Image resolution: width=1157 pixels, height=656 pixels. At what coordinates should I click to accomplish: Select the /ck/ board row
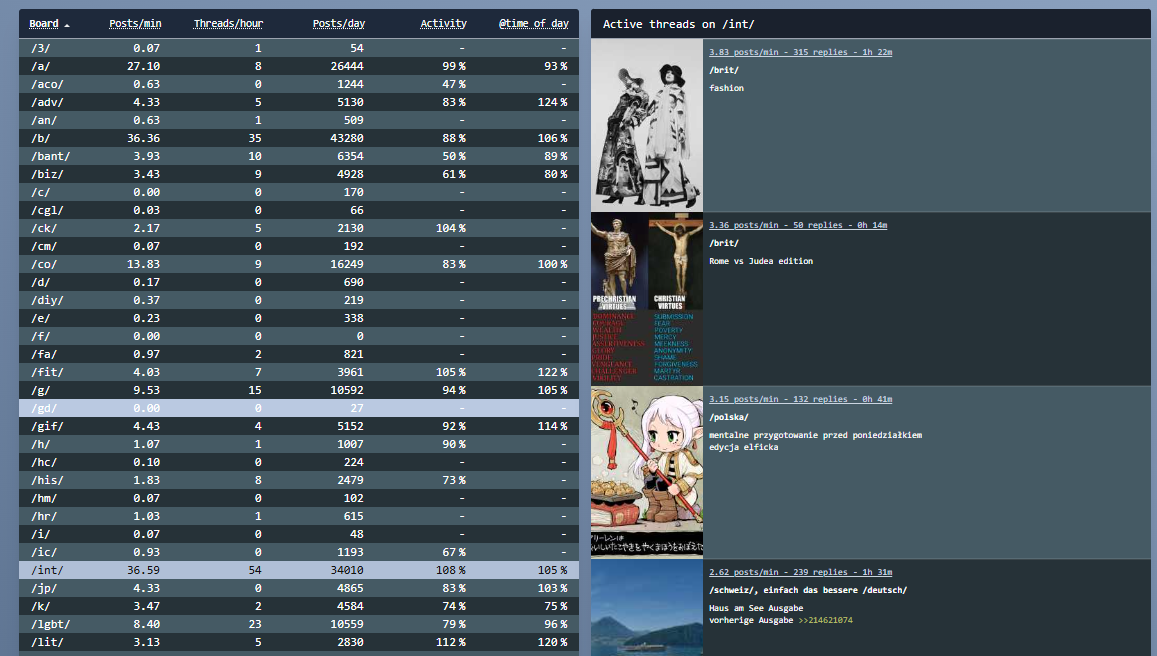coord(299,228)
